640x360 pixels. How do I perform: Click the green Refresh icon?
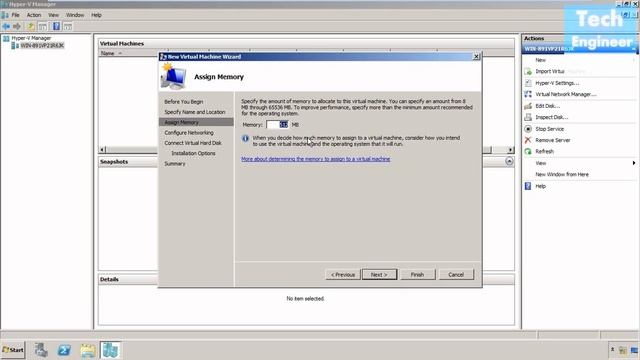[x=528, y=151]
